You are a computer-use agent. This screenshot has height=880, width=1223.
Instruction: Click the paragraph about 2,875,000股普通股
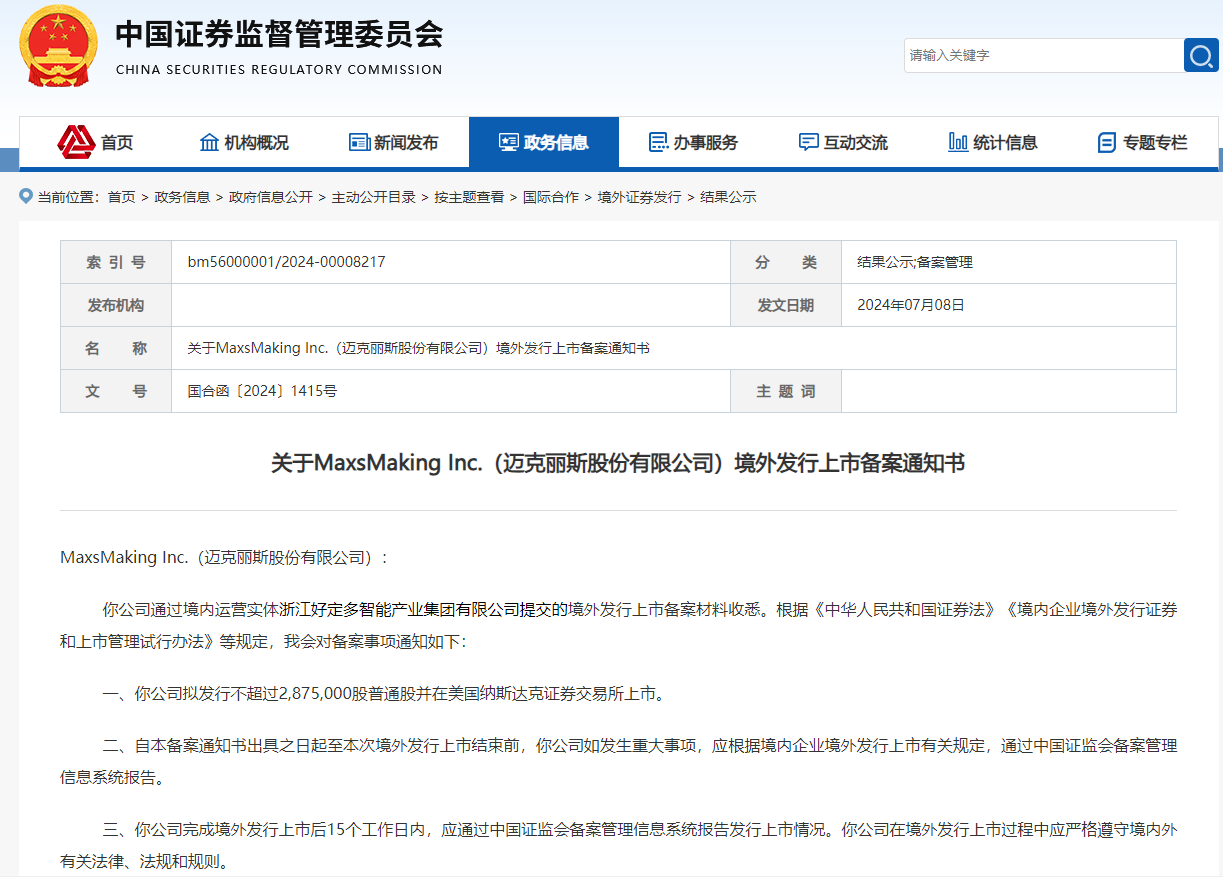[383, 693]
